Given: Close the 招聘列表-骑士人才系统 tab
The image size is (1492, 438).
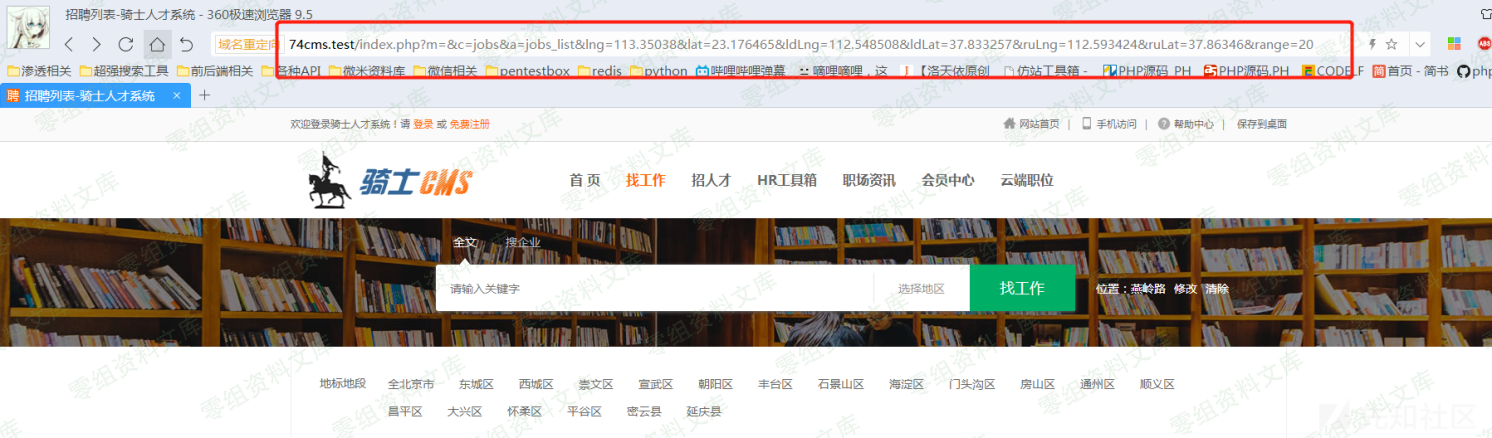Looking at the screenshot, I should tap(177, 96).
